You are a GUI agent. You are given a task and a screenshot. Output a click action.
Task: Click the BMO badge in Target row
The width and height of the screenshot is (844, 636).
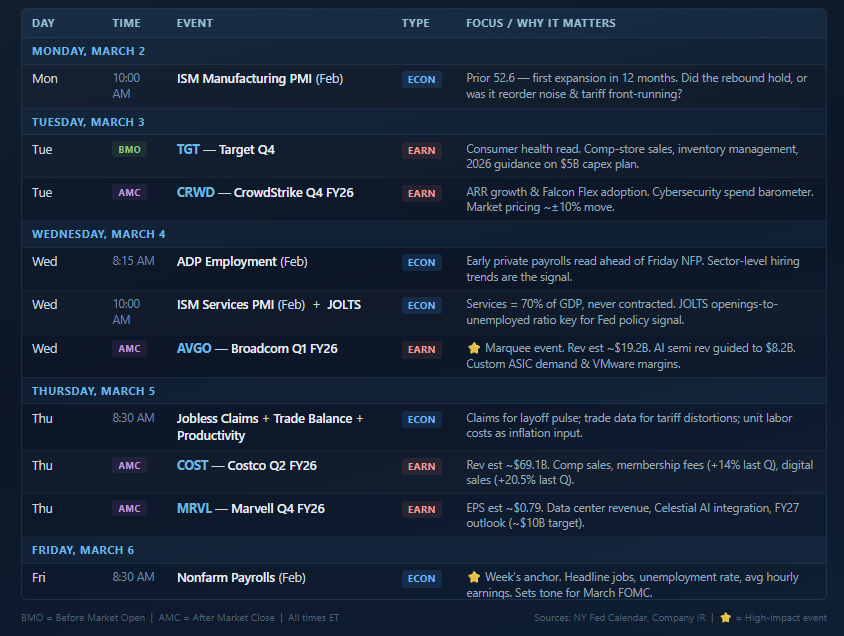click(x=129, y=150)
